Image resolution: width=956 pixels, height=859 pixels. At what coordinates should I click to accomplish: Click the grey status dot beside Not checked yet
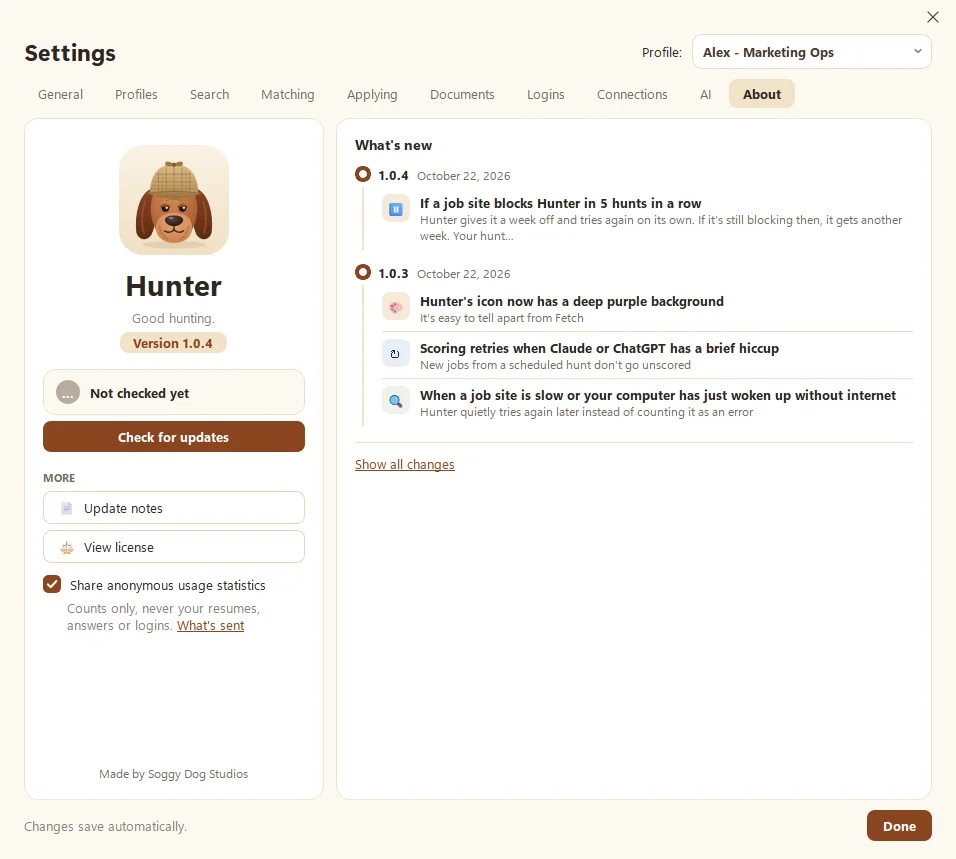pos(68,393)
